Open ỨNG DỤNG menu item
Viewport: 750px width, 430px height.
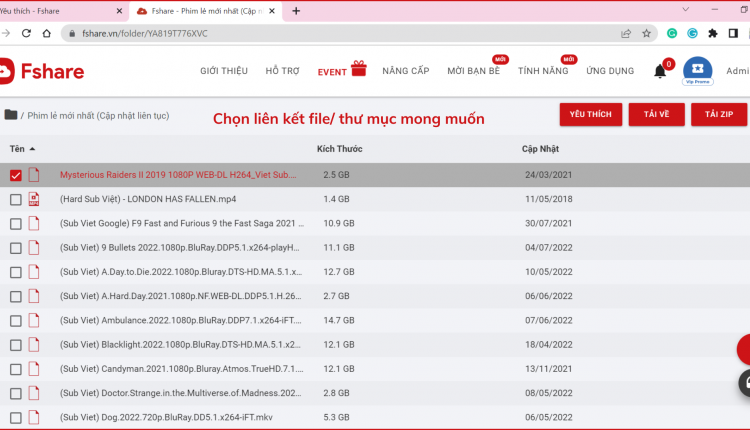[x=610, y=71]
